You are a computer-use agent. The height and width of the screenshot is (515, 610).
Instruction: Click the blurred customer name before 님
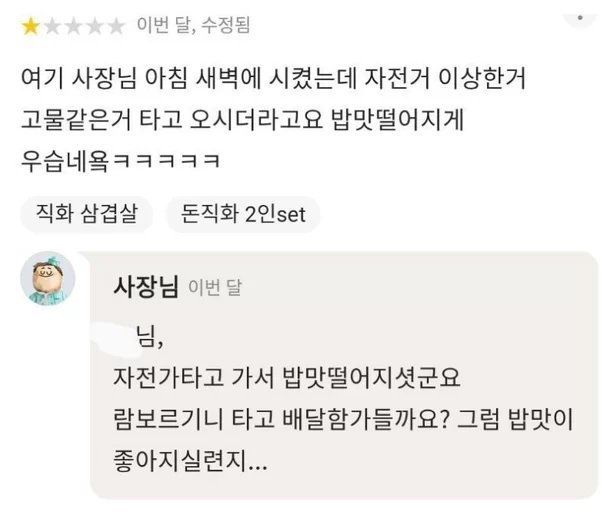point(115,338)
